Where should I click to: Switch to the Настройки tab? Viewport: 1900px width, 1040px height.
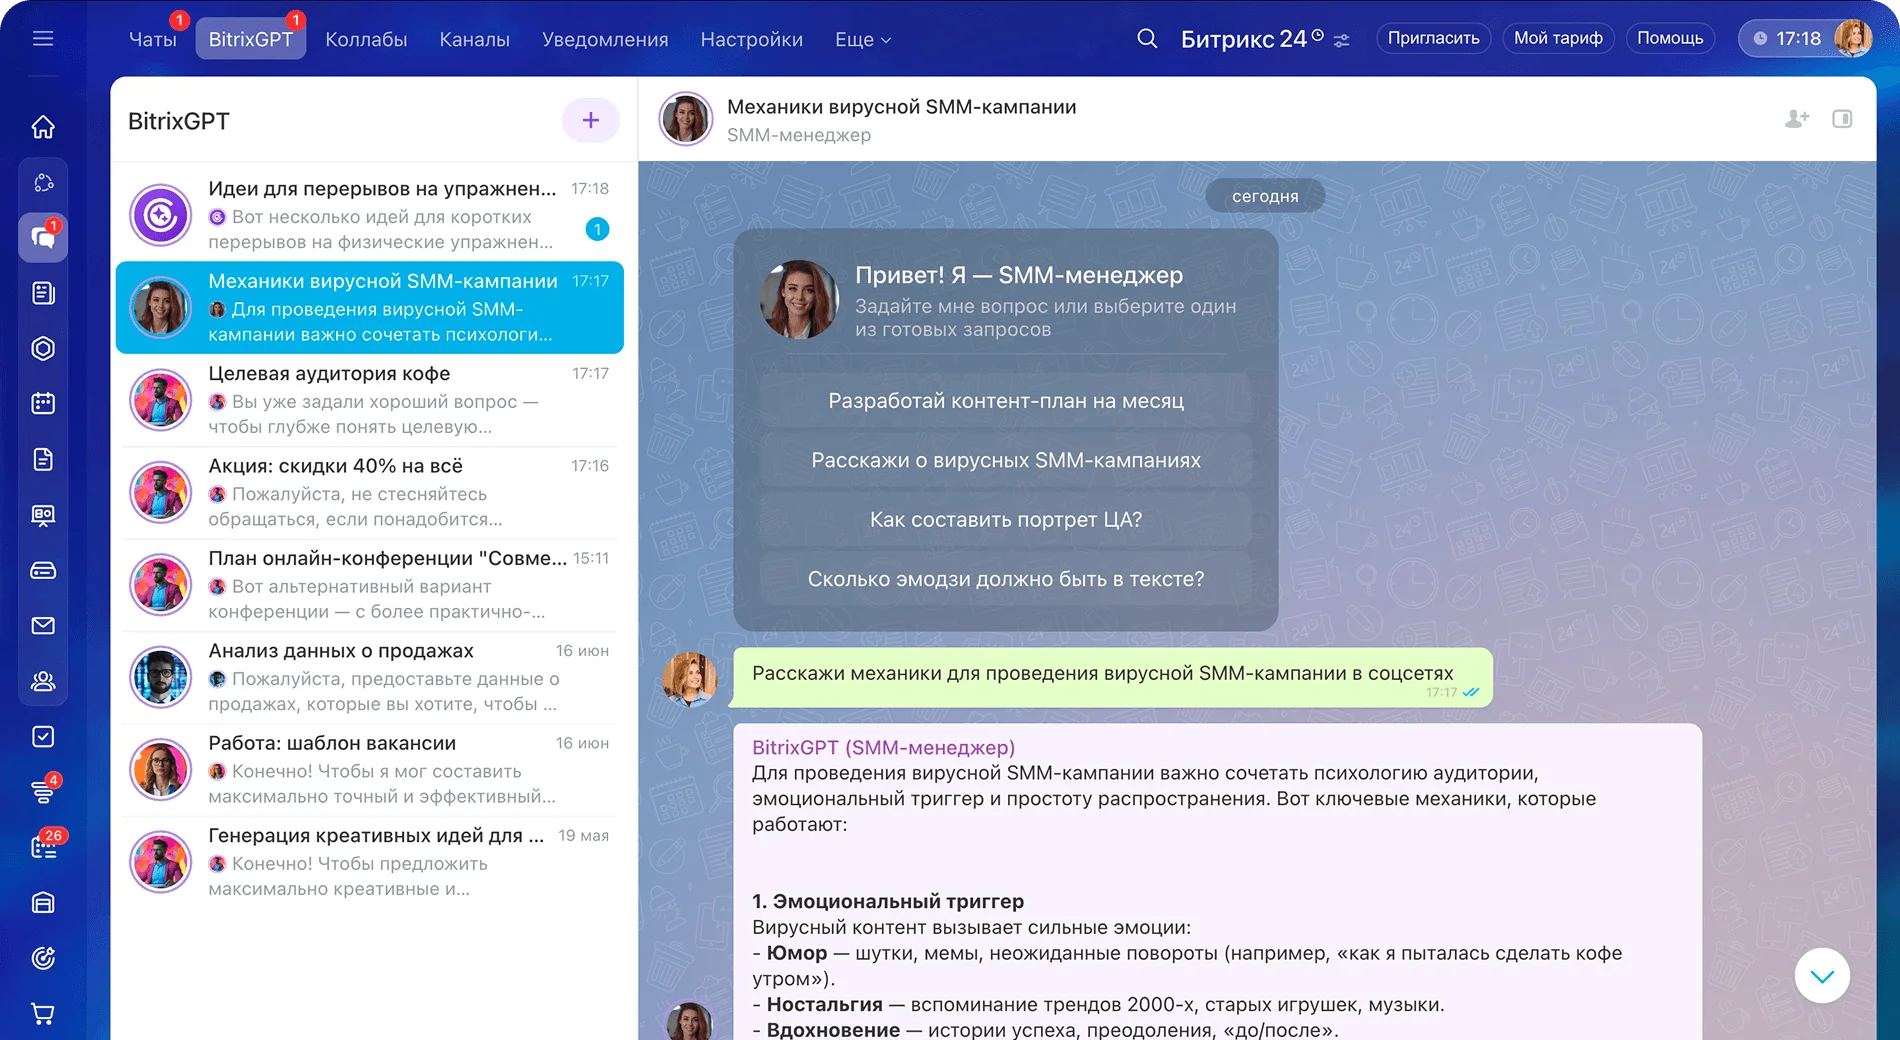(752, 39)
